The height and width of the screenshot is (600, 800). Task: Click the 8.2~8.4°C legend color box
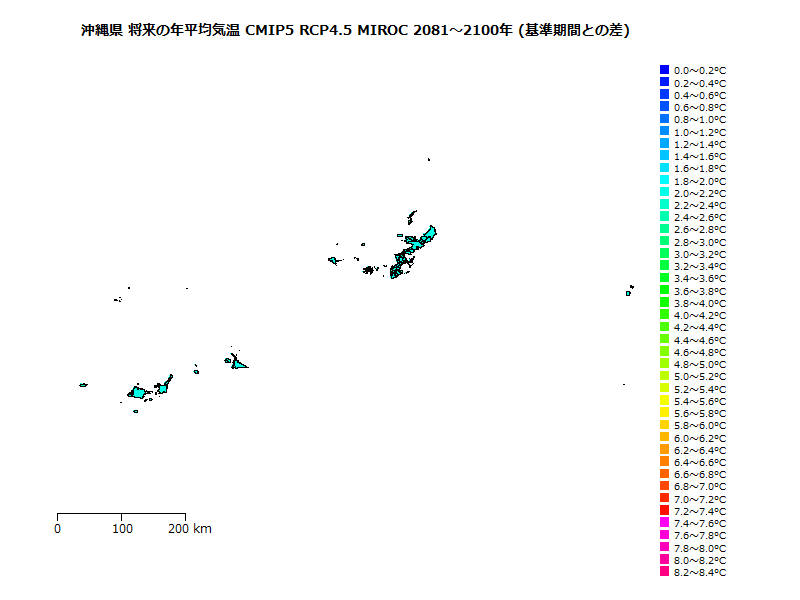[664, 572]
